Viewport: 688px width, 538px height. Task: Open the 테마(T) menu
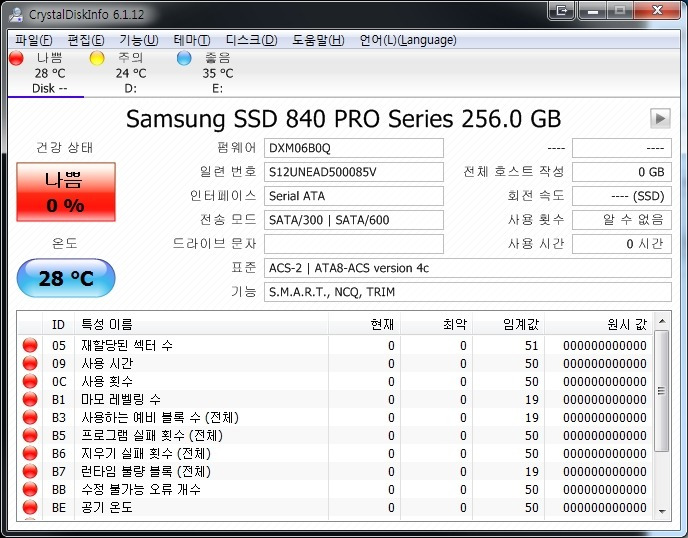coord(192,40)
